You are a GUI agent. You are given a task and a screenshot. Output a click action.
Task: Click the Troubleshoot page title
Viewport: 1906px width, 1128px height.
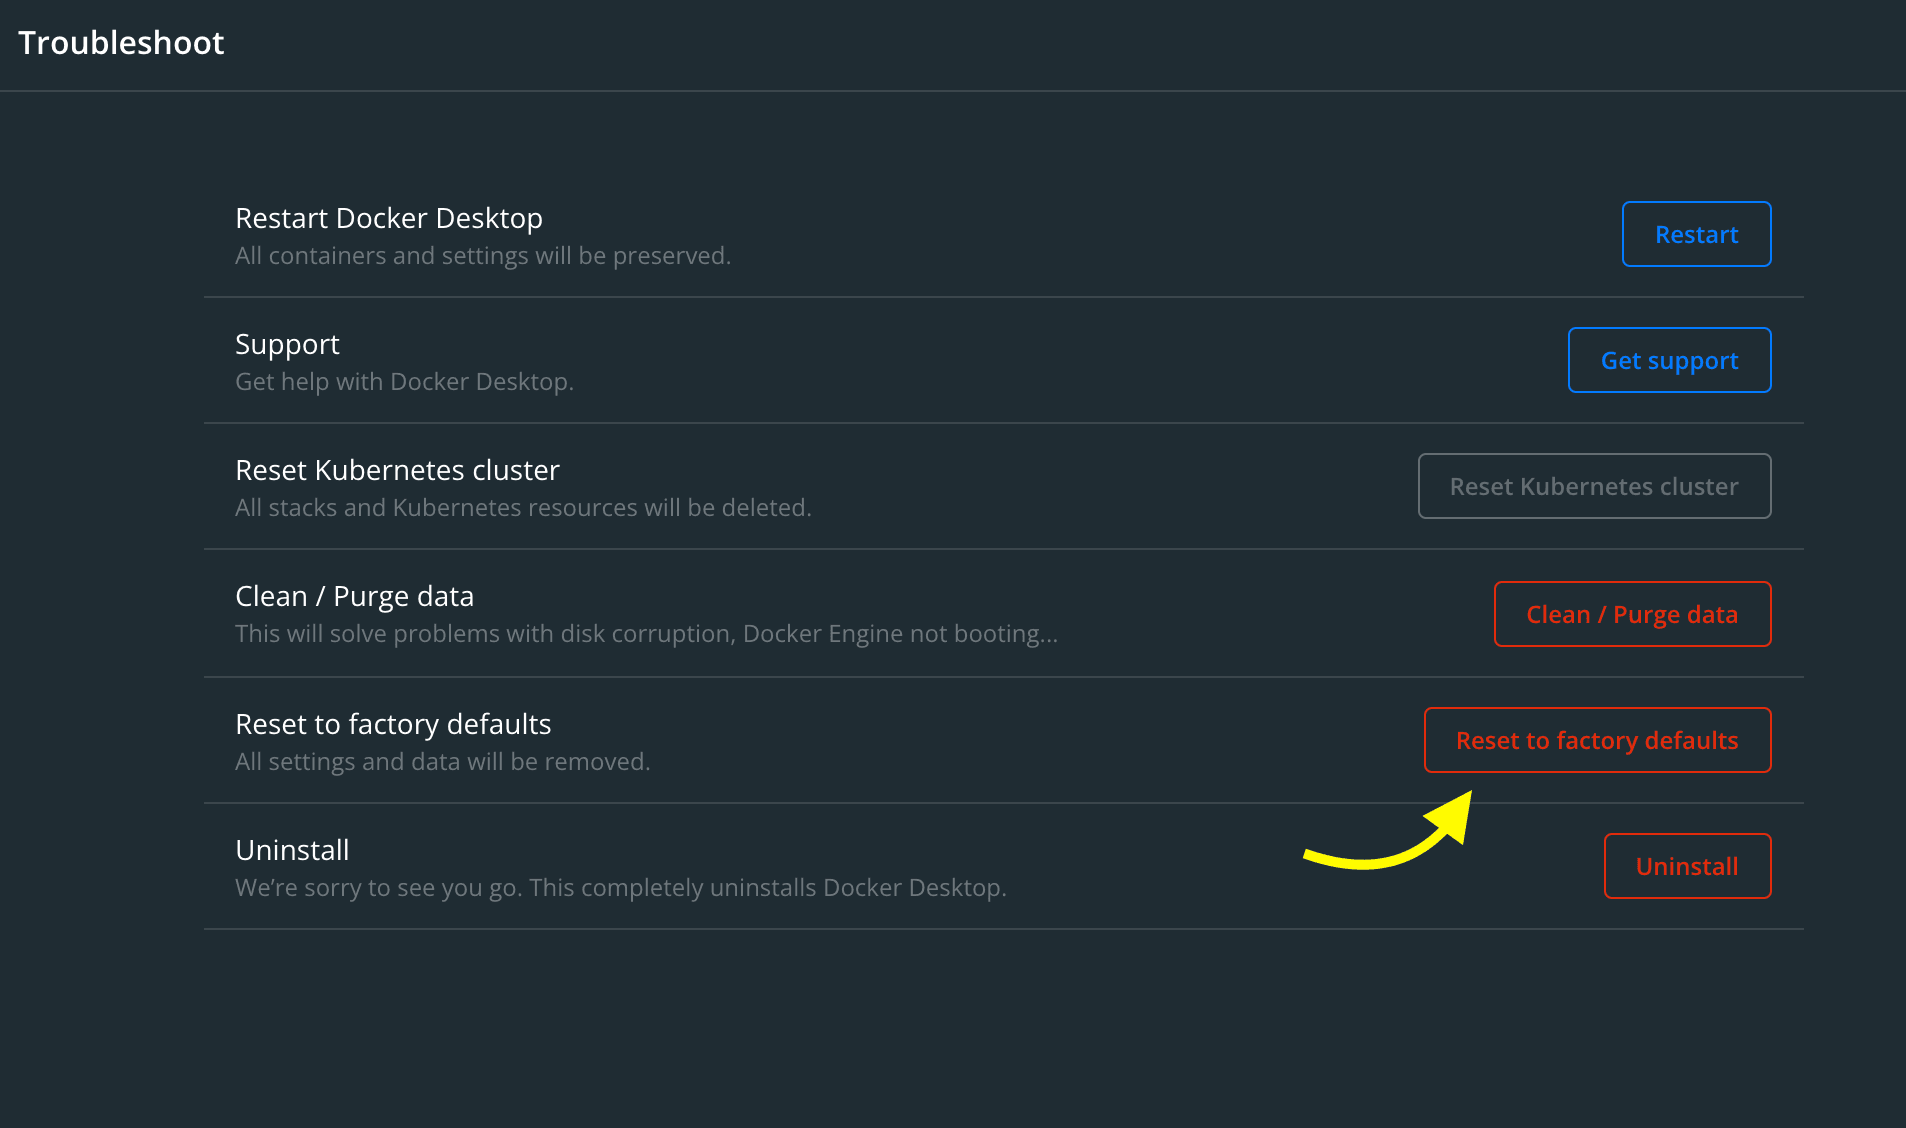(x=121, y=42)
